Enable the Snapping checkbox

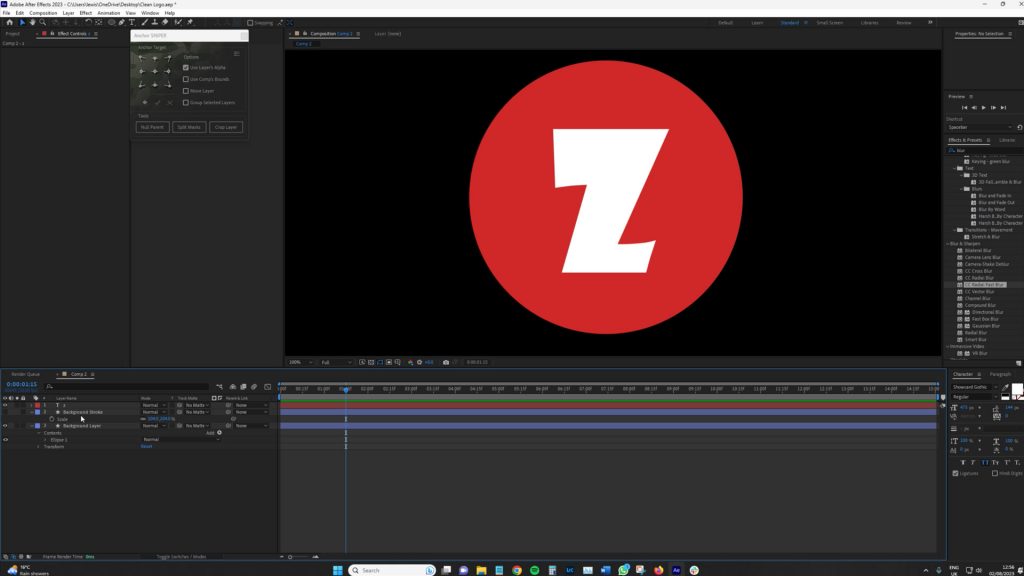[x=250, y=23]
